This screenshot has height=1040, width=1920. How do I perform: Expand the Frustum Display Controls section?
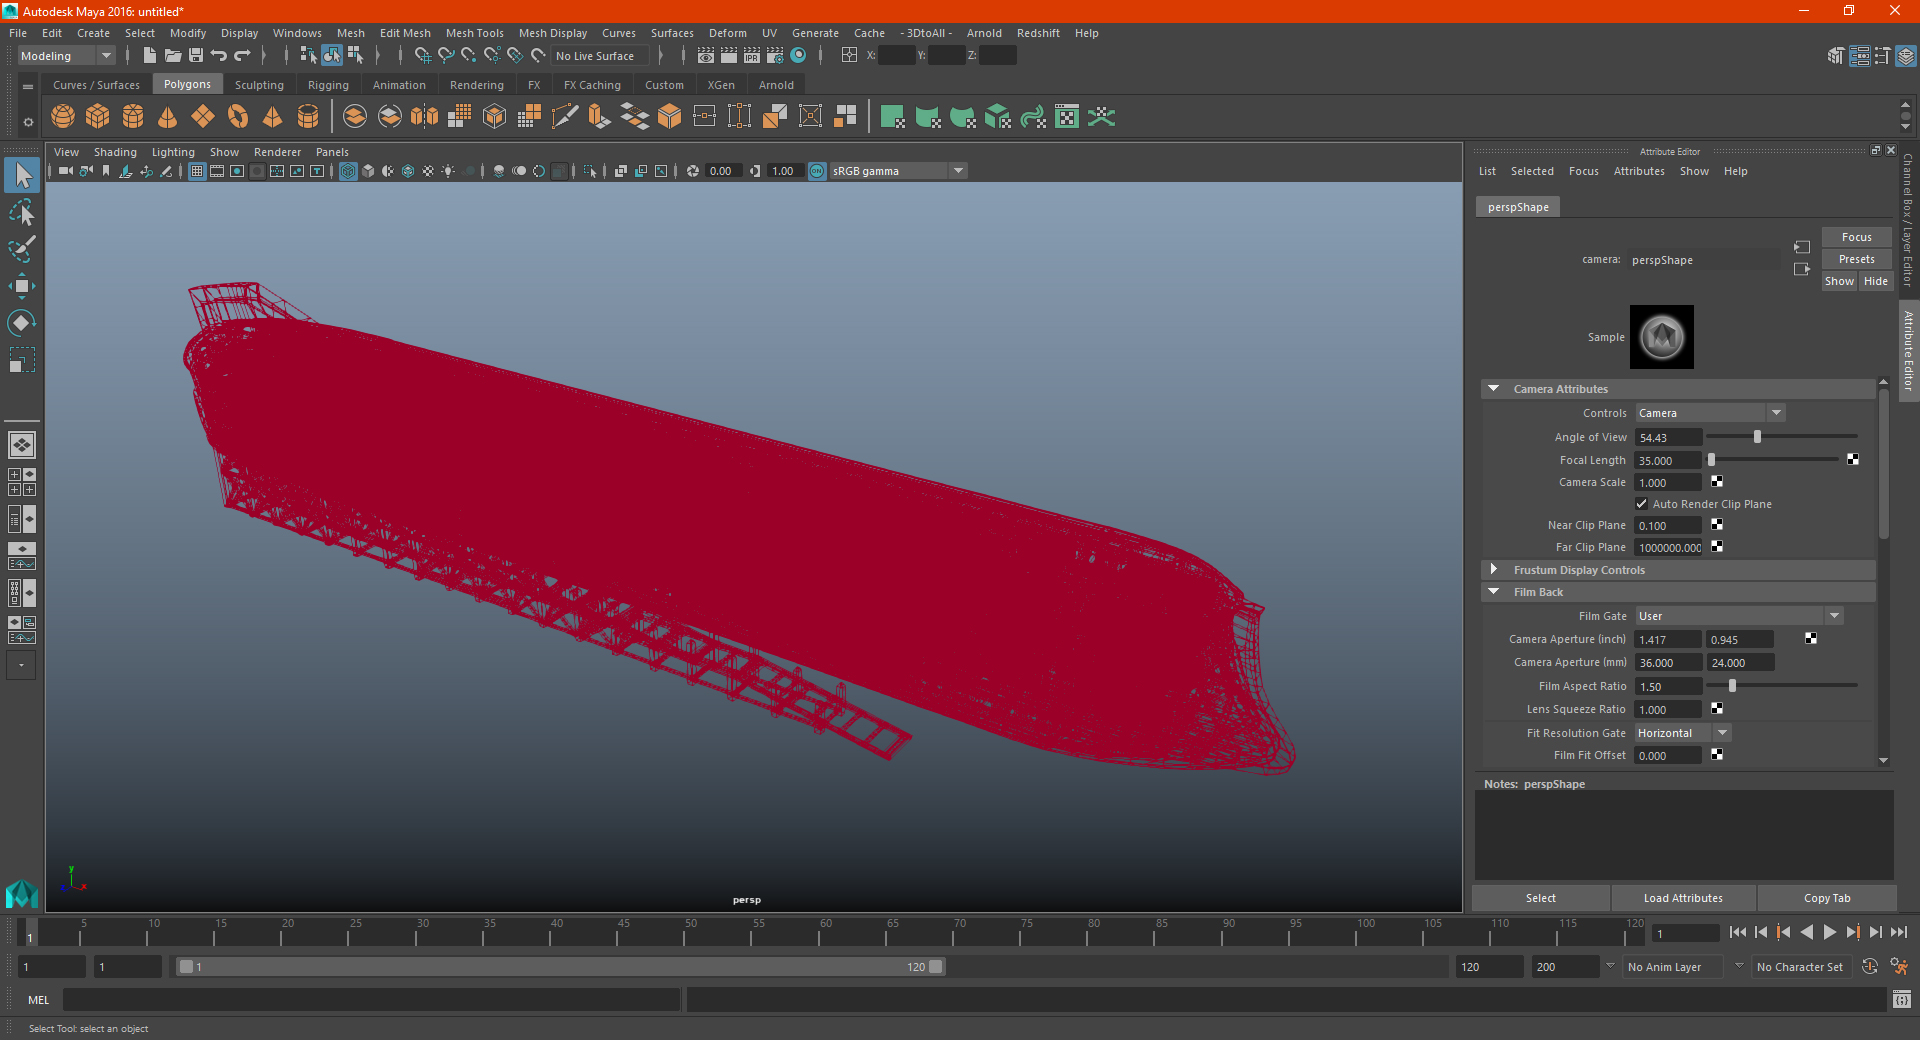tap(1494, 570)
